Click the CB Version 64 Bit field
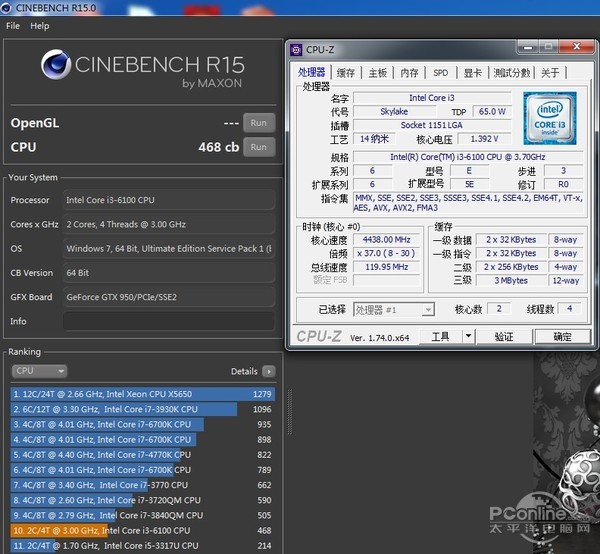Image resolution: width=600 pixels, height=554 pixels. (169, 273)
